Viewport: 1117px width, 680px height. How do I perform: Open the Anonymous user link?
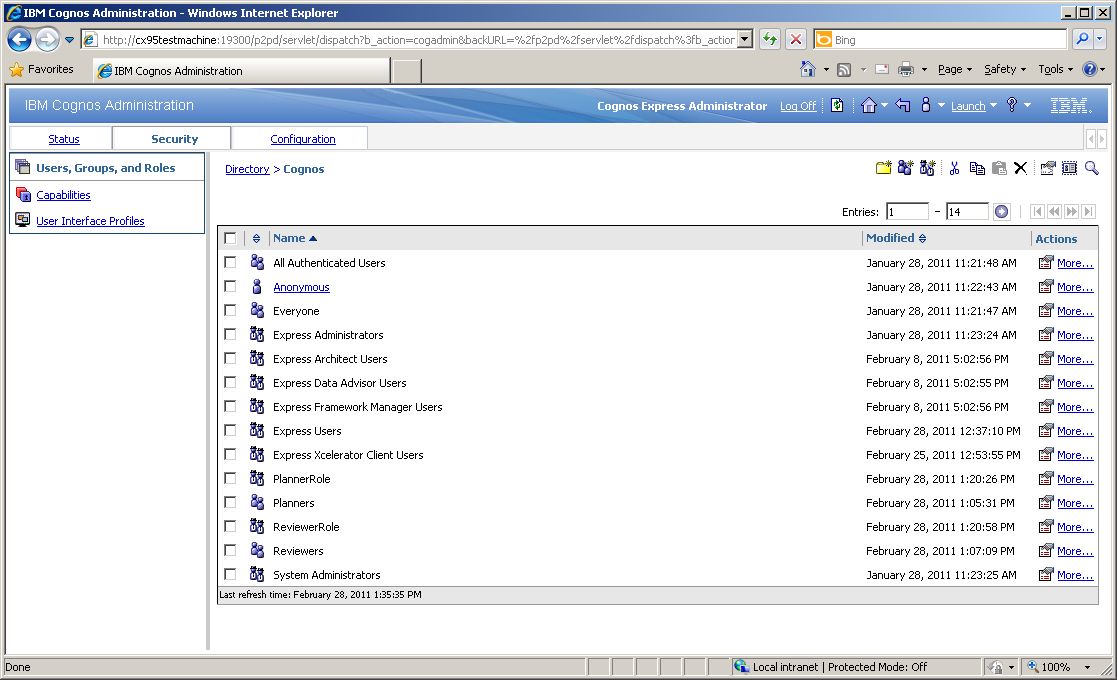click(x=301, y=287)
